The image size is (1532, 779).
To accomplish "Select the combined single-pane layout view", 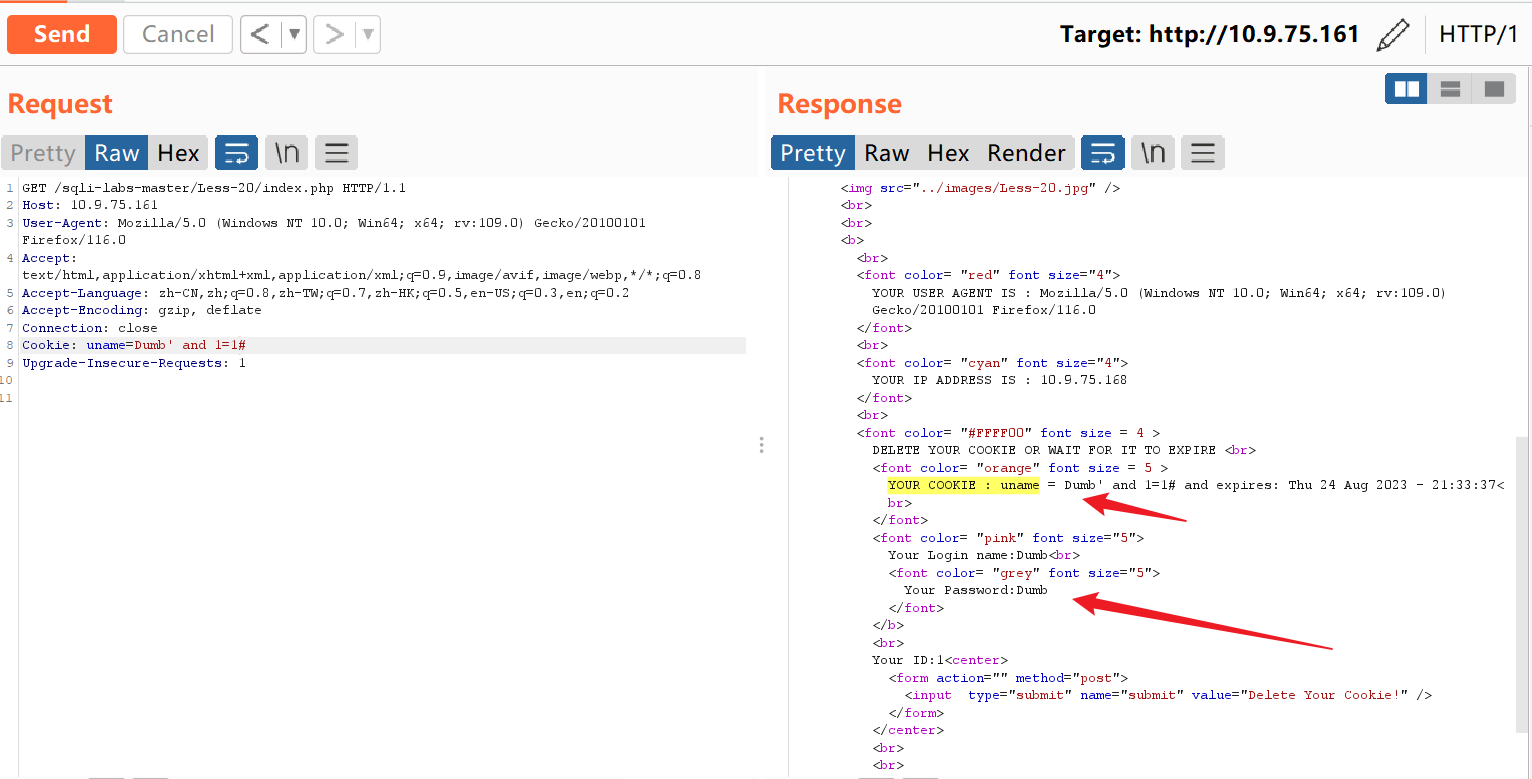I will 1494,89.
